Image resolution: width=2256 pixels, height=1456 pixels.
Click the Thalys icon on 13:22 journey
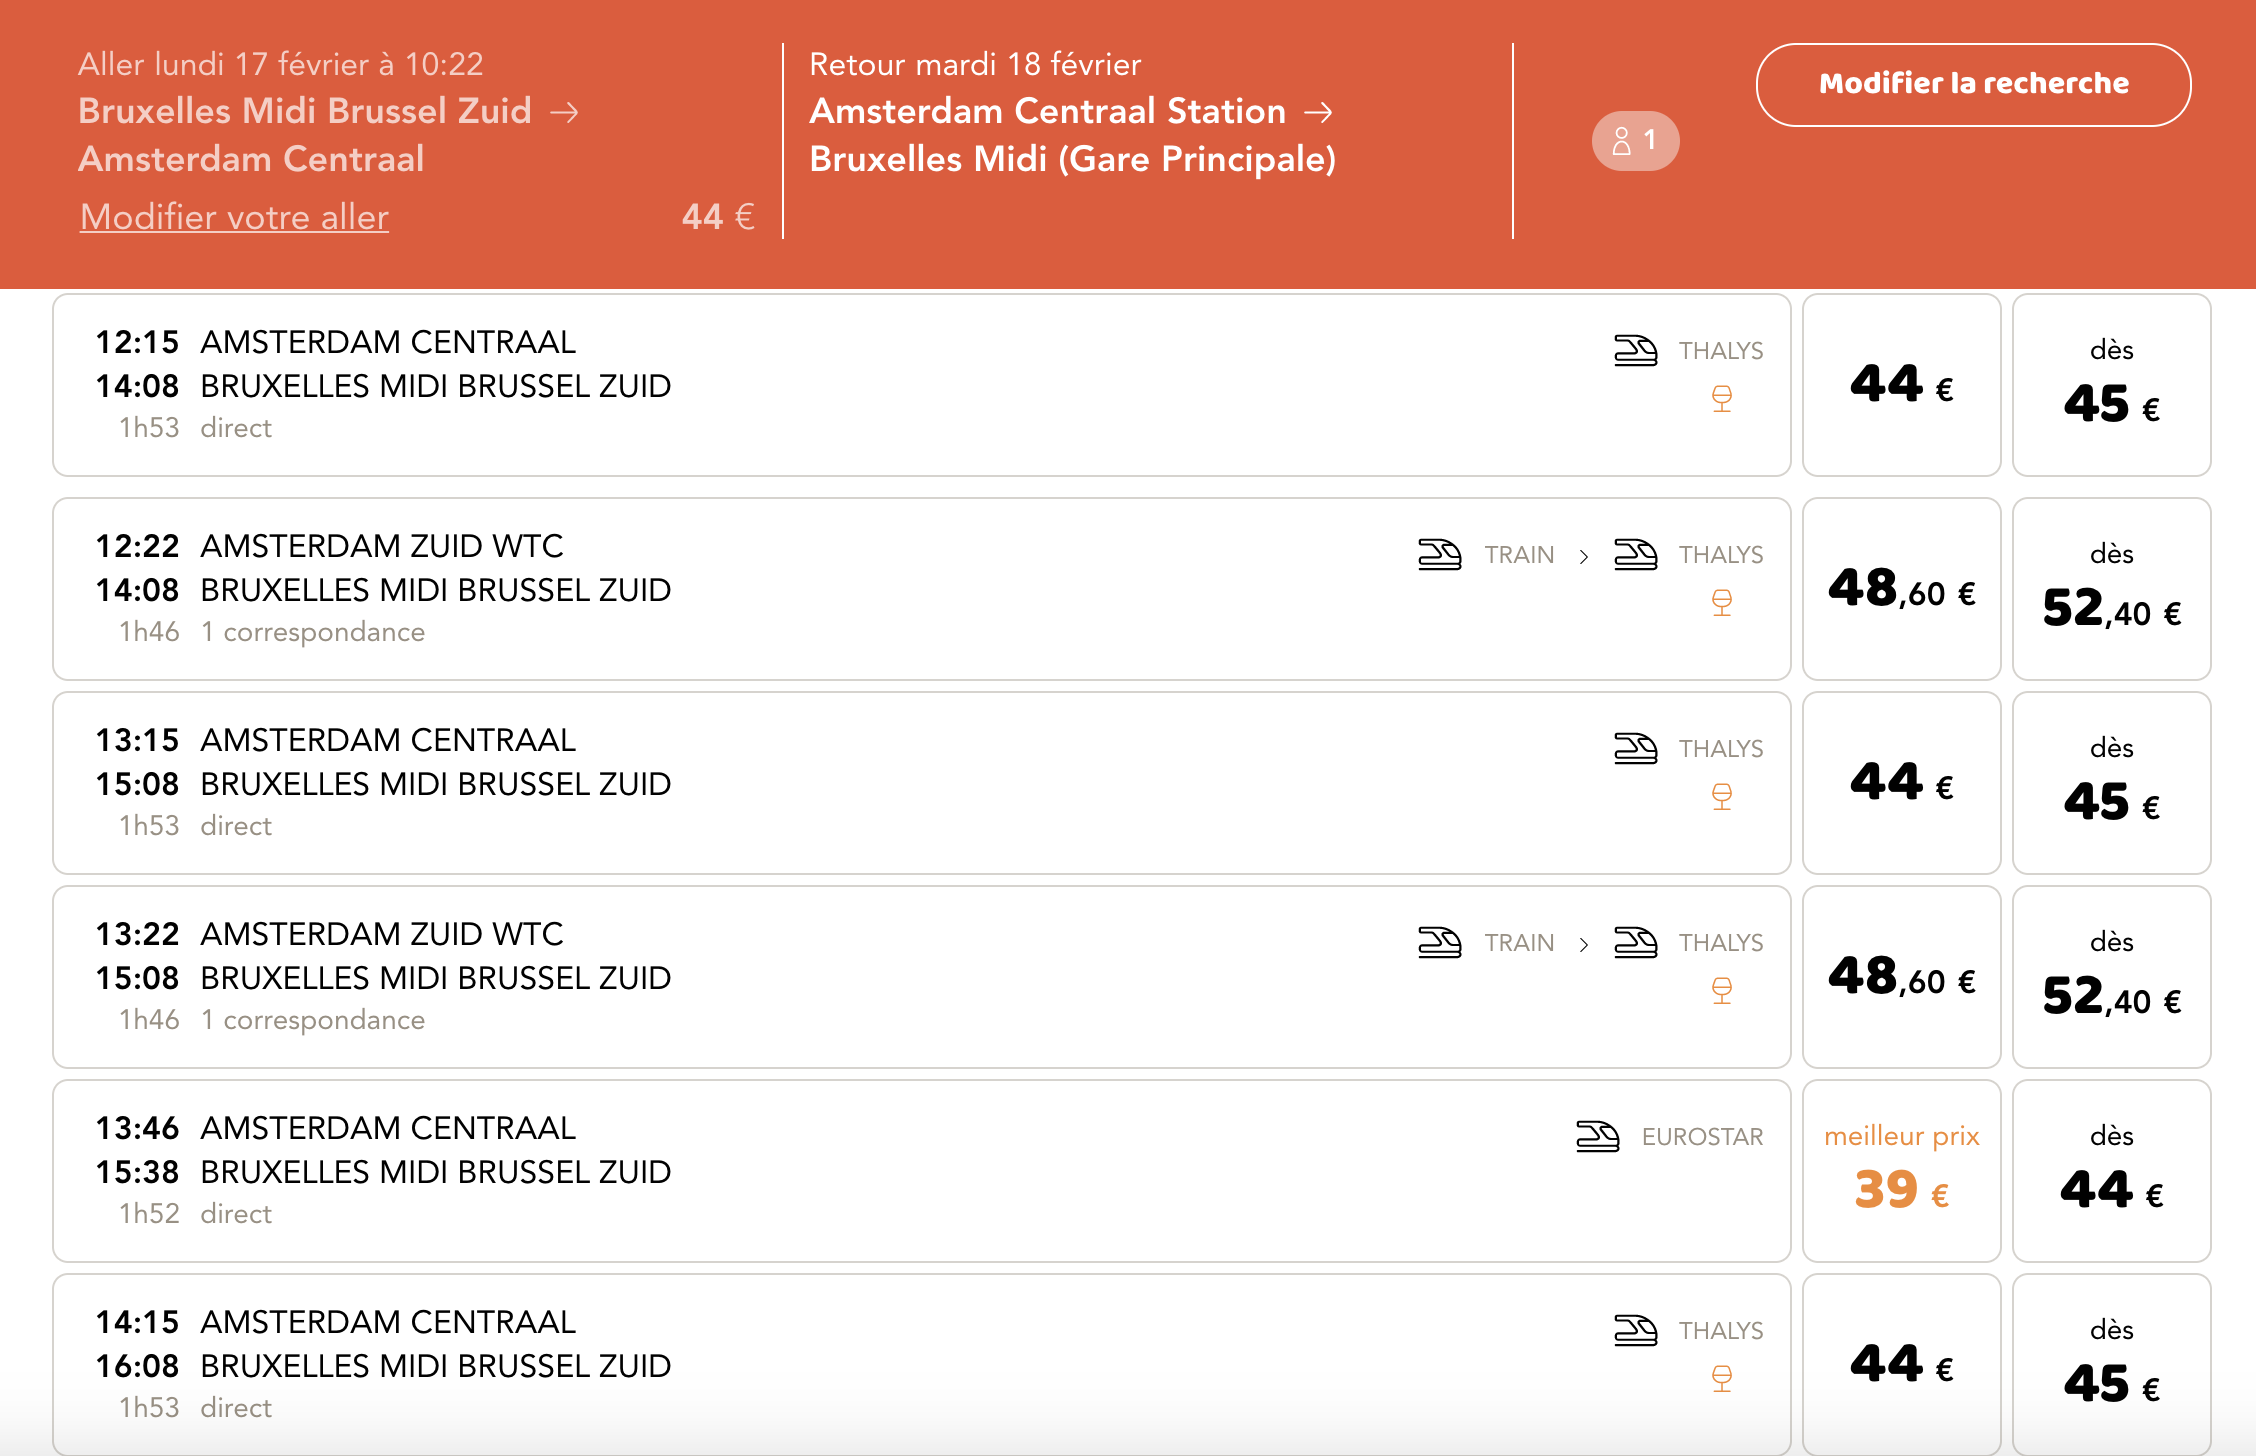coord(1635,943)
